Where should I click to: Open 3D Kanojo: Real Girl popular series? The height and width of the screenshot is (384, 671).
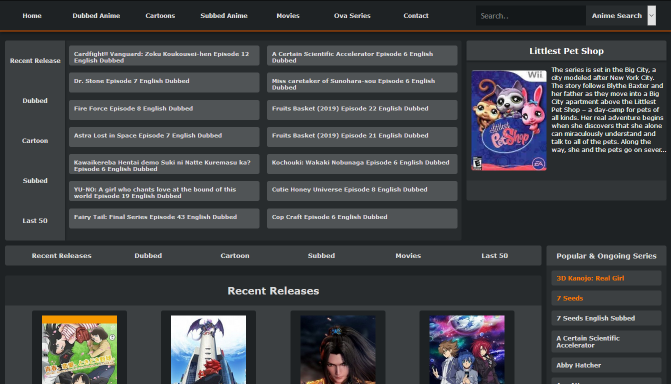606,278
